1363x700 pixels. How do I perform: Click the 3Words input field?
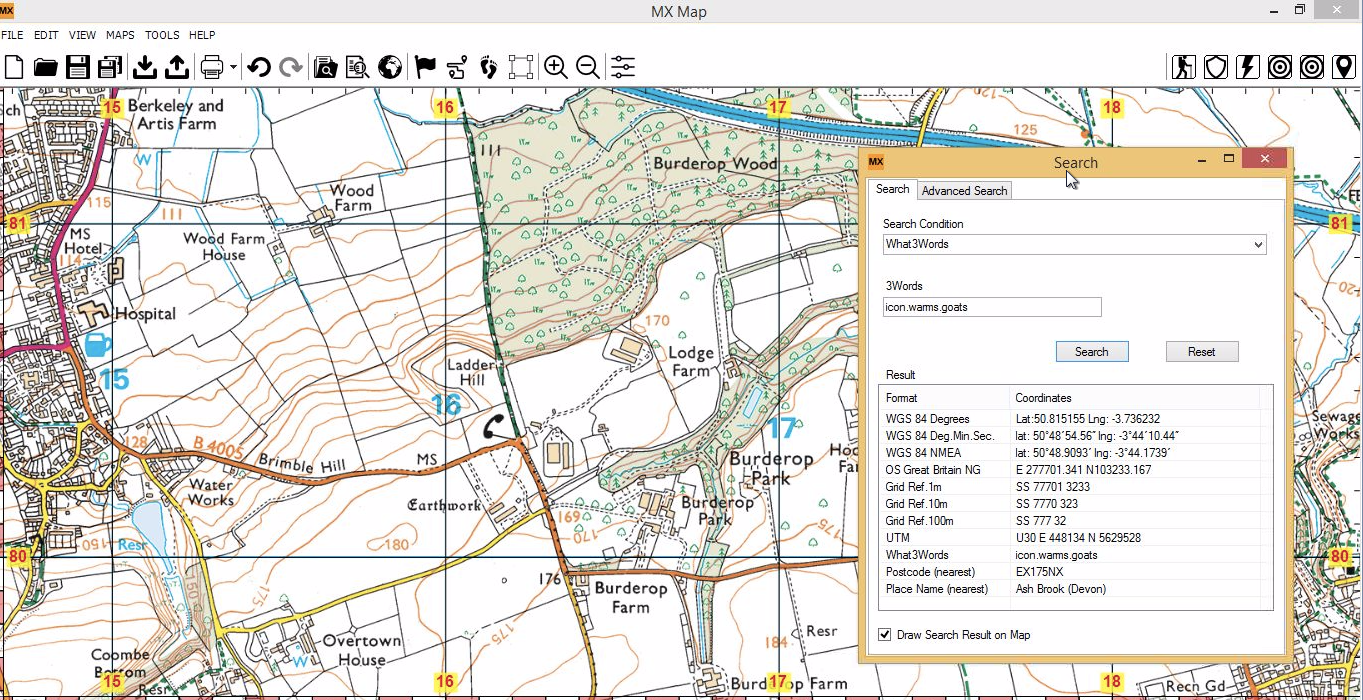click(992, 308)
